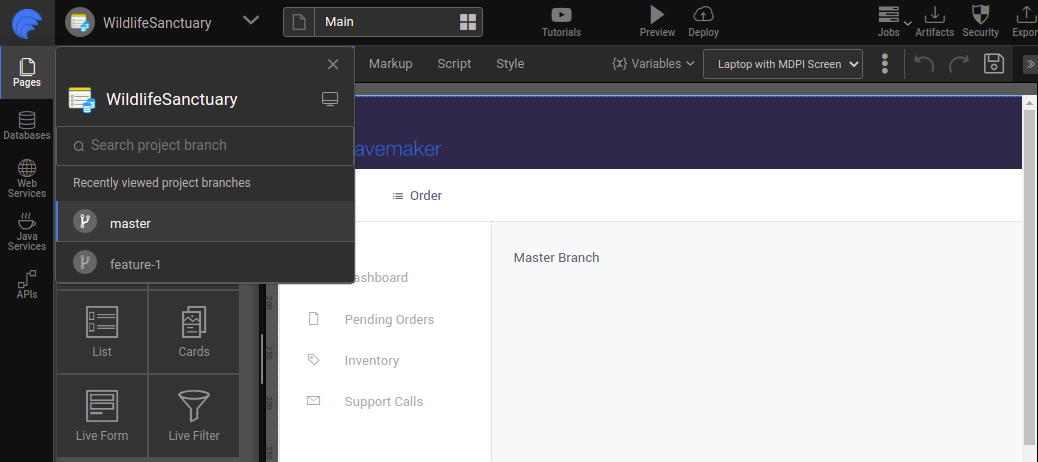Viewport: 1038px width, 462px height.
Task: Open the Laptop with MDPI Screen dropdown
Action: pos(782,64)
